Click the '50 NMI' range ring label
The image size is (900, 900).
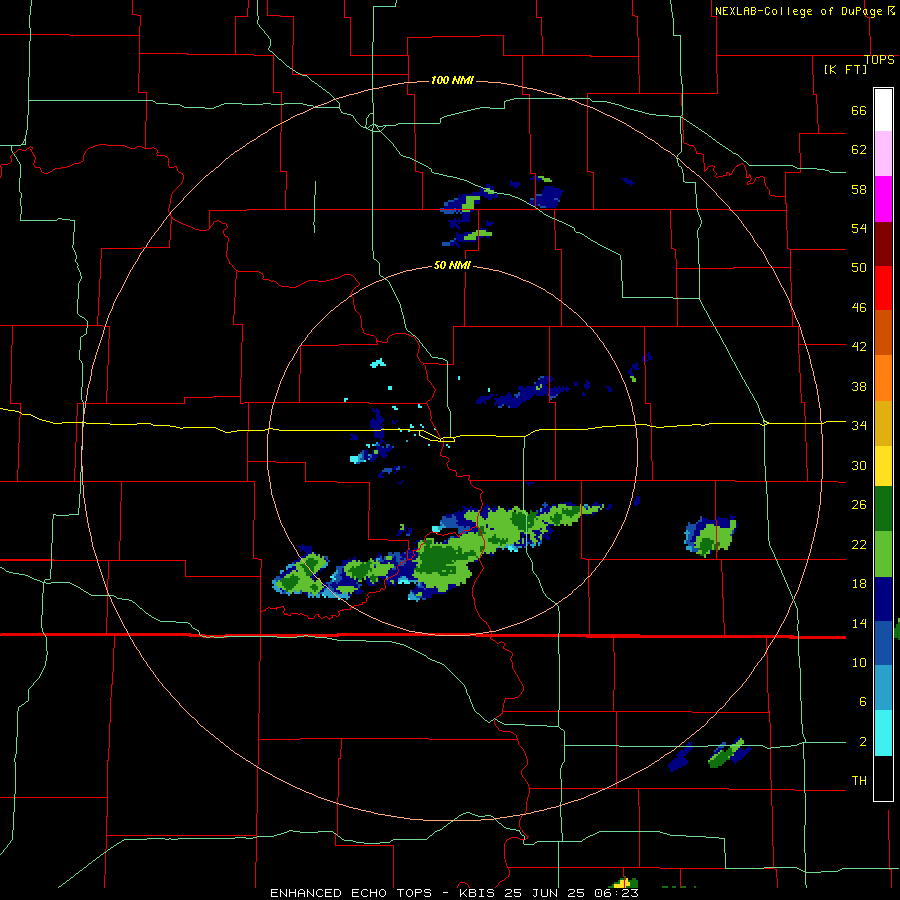click(x=452, y=265)
